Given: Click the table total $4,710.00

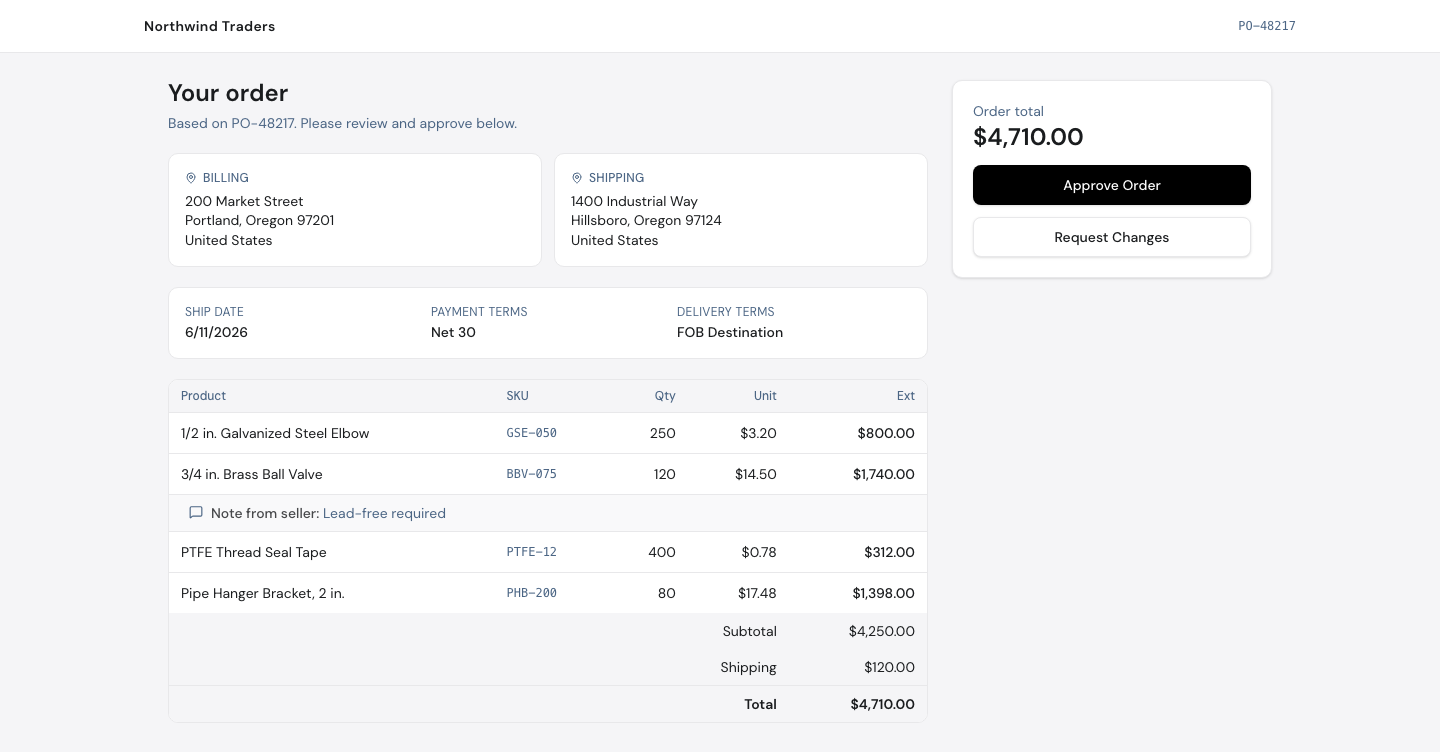Looking at the screenshot, I should pos(882,704).
